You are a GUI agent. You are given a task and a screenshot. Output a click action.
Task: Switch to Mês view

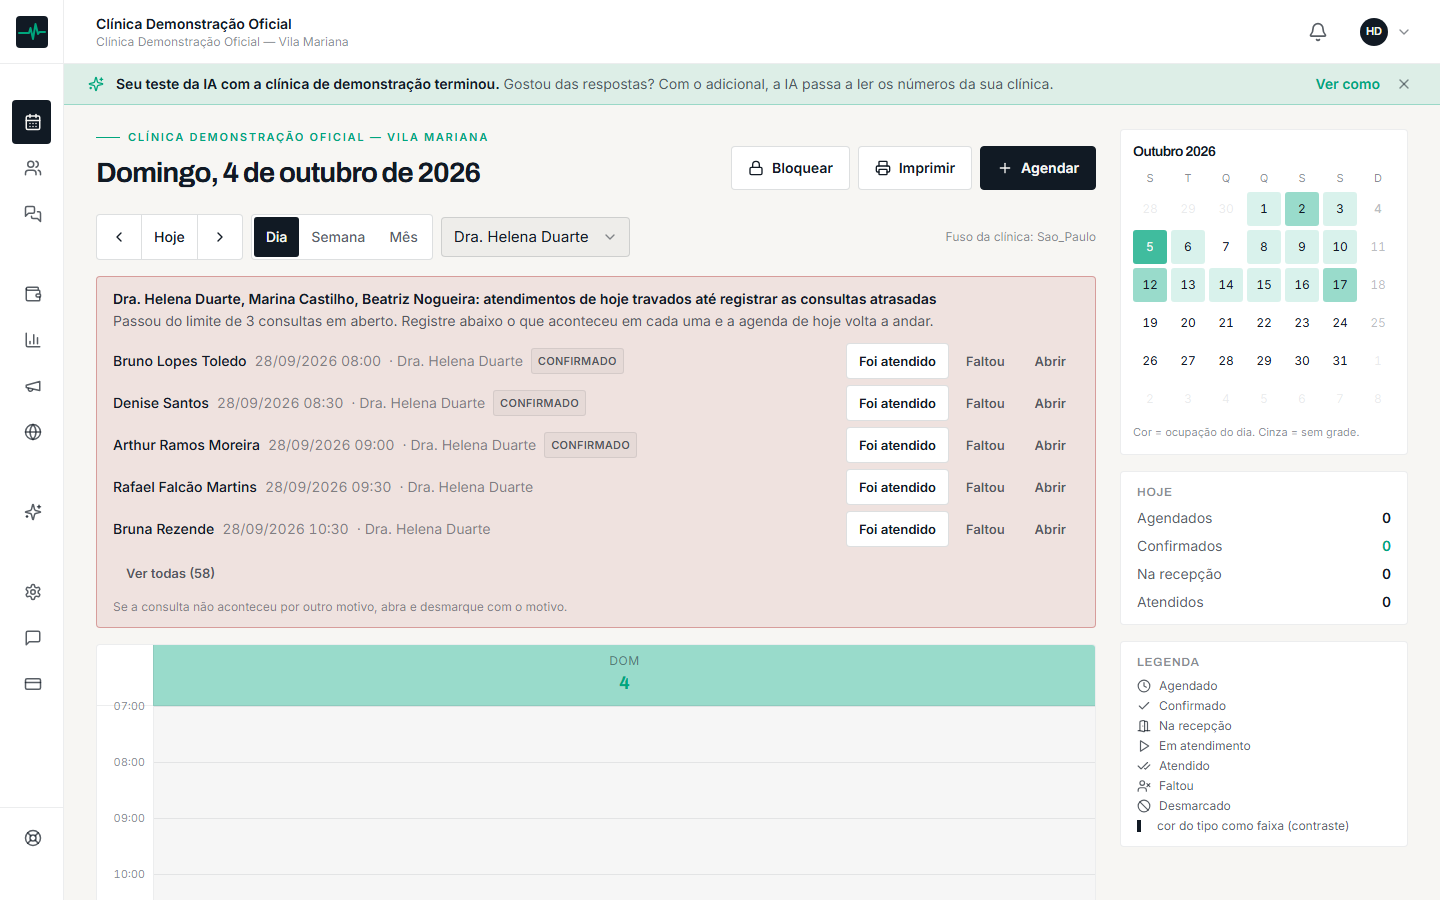(x=404, y=237)
